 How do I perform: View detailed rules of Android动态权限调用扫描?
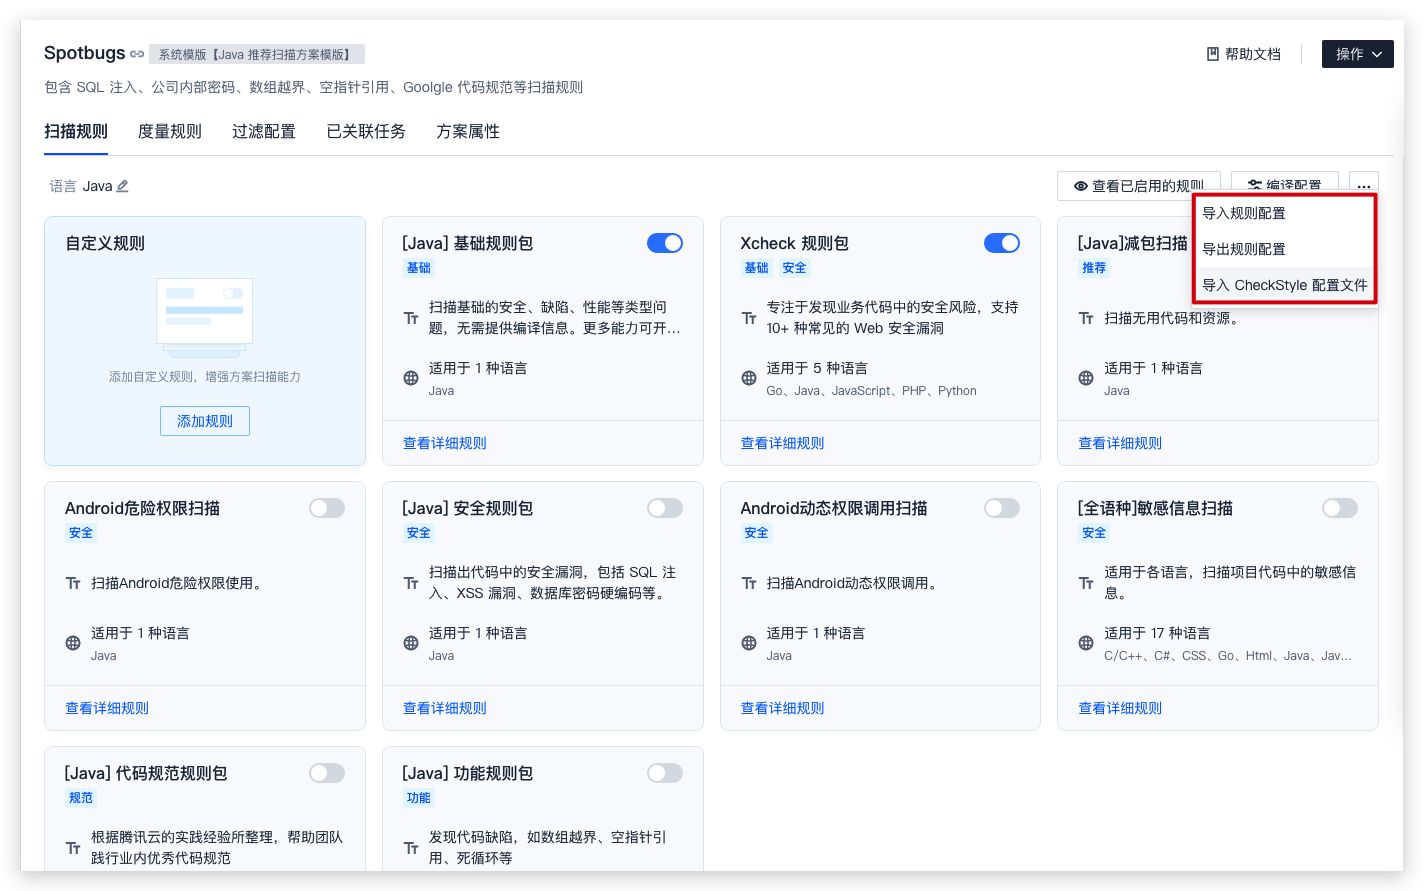(x=783, y=708)
